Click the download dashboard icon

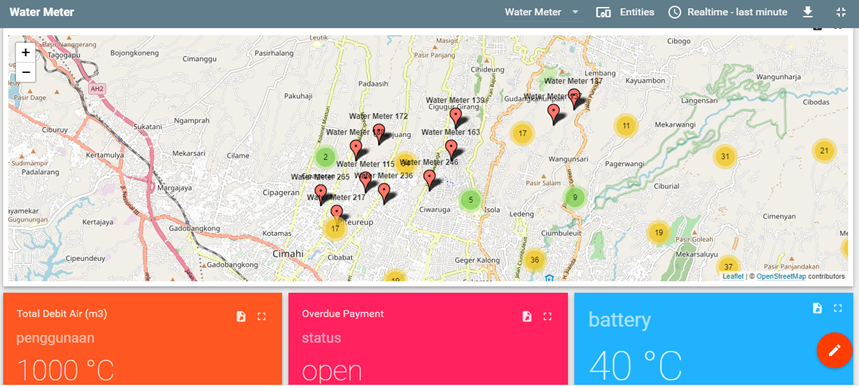pos(808,12)
